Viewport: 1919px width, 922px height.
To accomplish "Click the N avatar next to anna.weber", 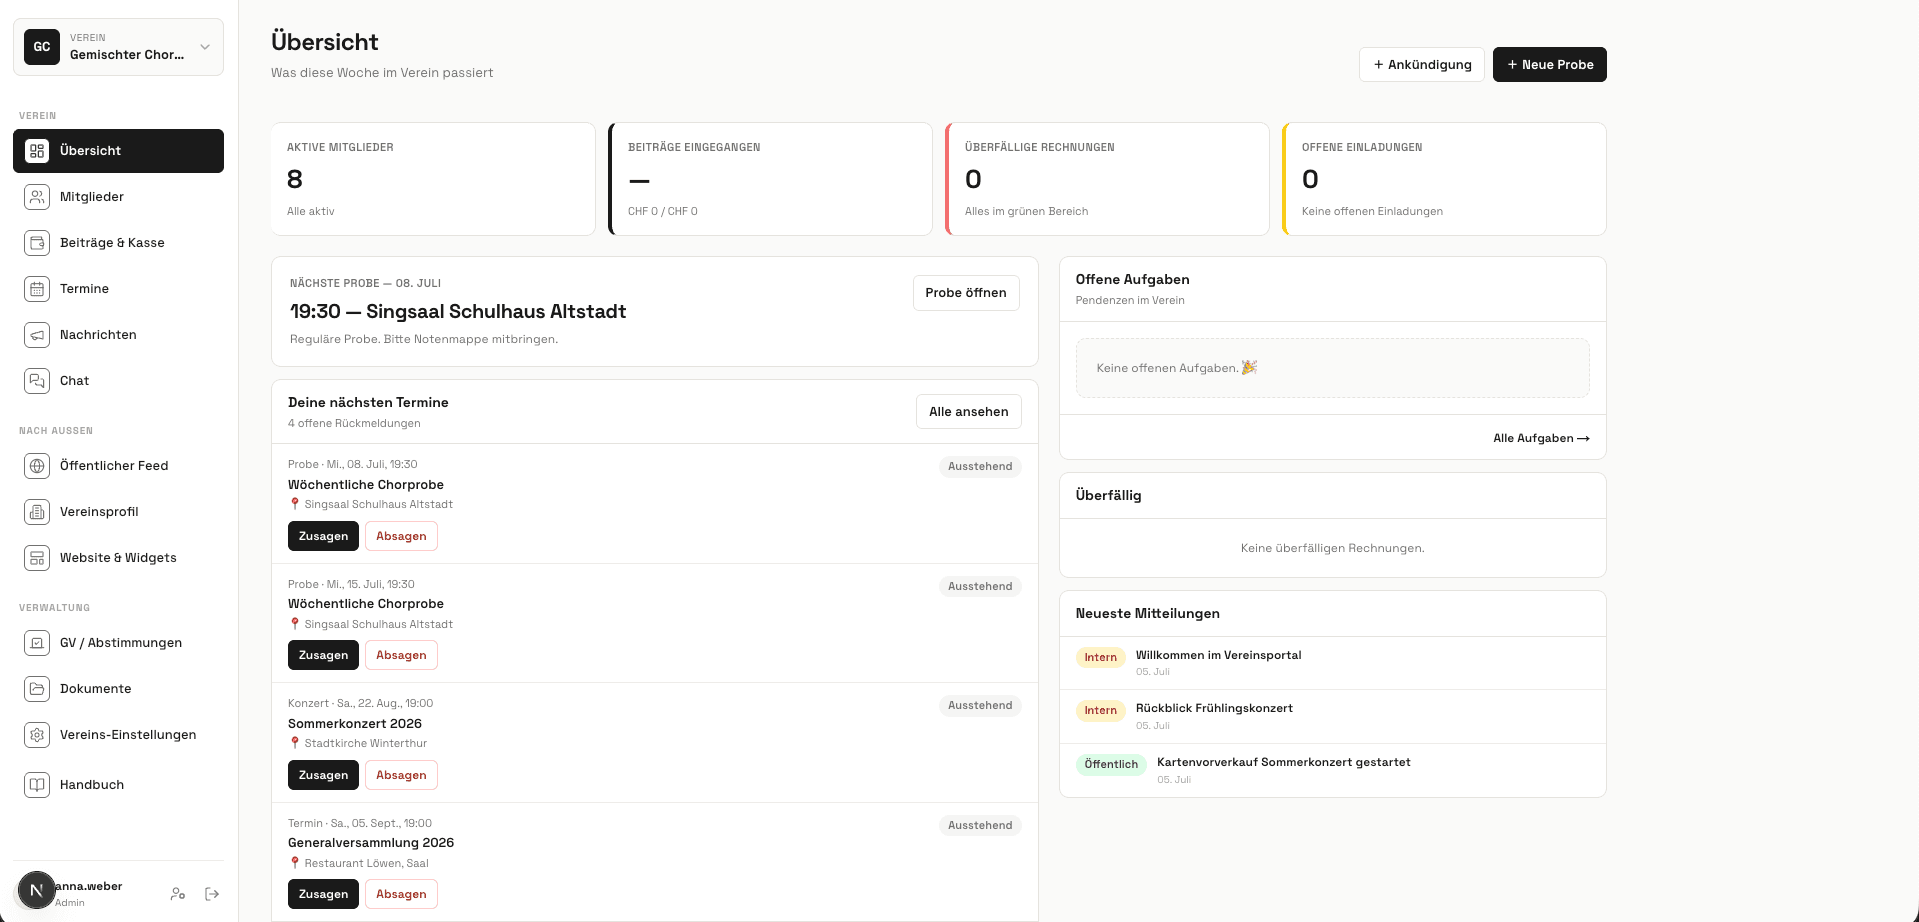I will [37, 890].
